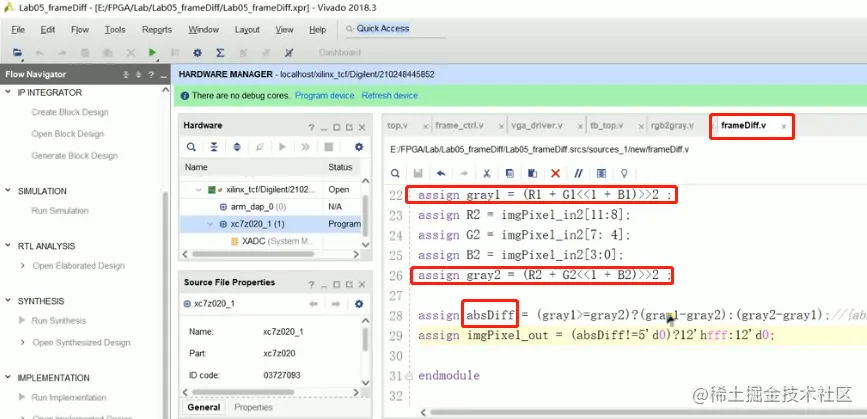Click the Cut scissors icon in editor toolbar
The width and height of the screenshot is (867, 419).
pyautogui.click(x=487, y=174)
